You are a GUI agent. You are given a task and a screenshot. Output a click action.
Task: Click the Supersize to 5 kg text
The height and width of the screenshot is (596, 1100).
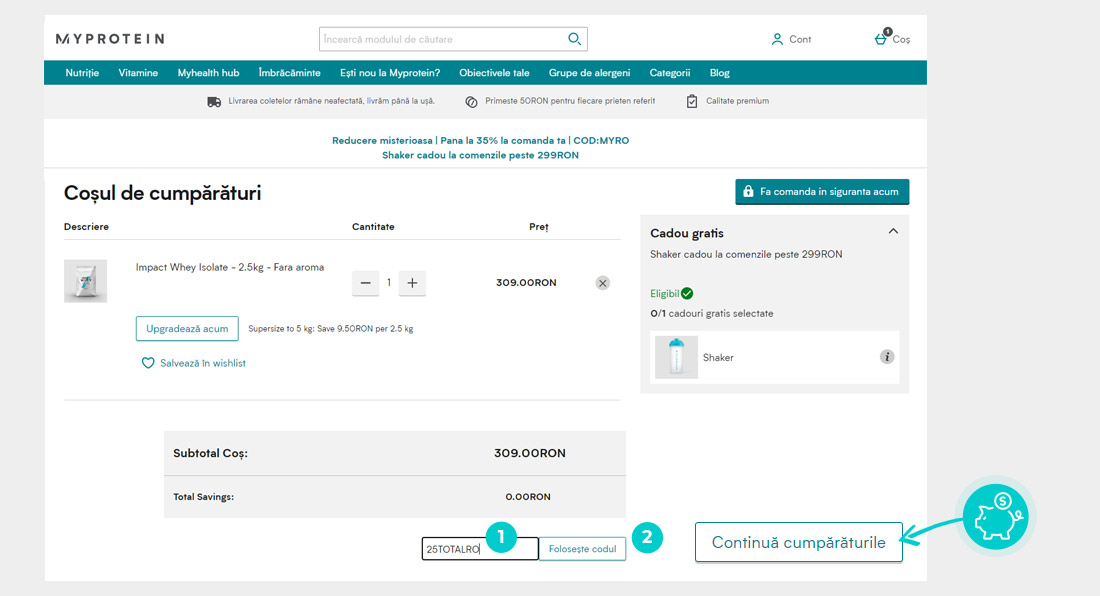tap(330, 328)
